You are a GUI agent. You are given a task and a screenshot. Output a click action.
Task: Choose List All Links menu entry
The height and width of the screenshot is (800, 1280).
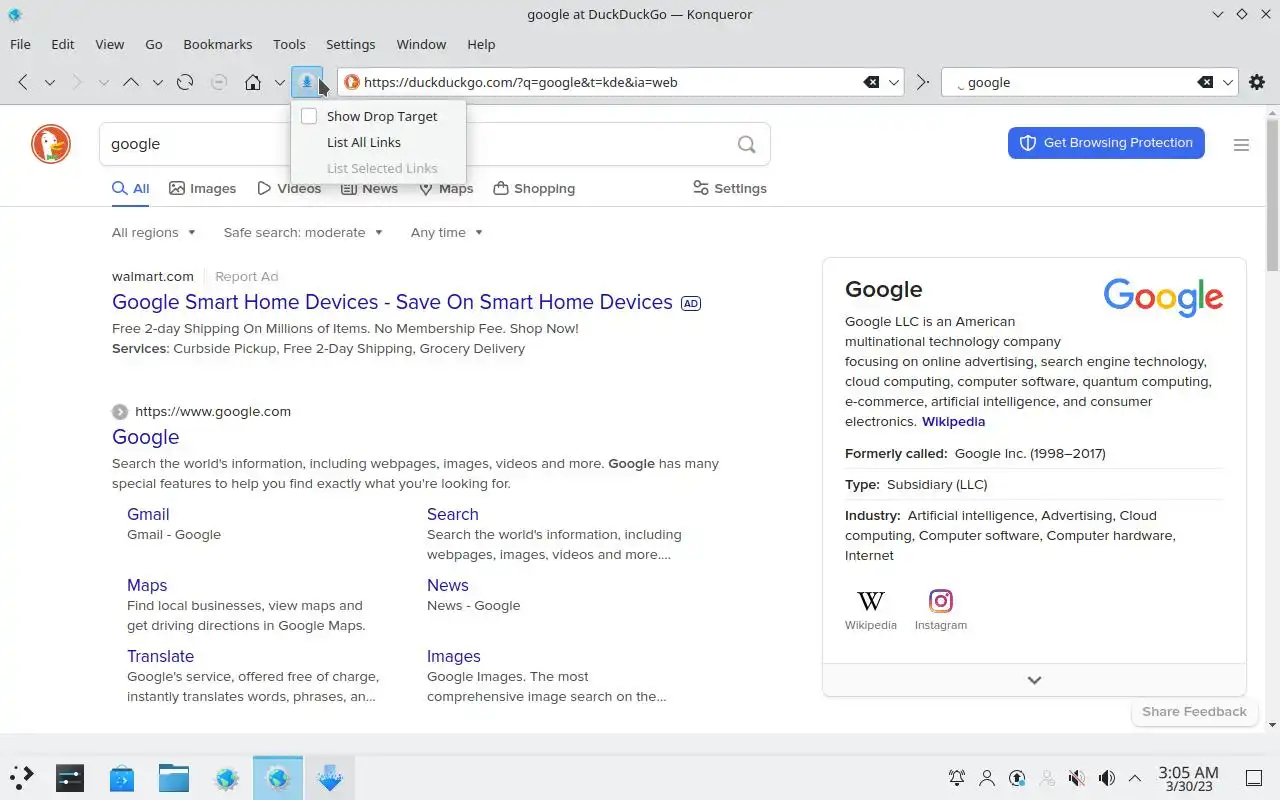(x=364, y=142)
